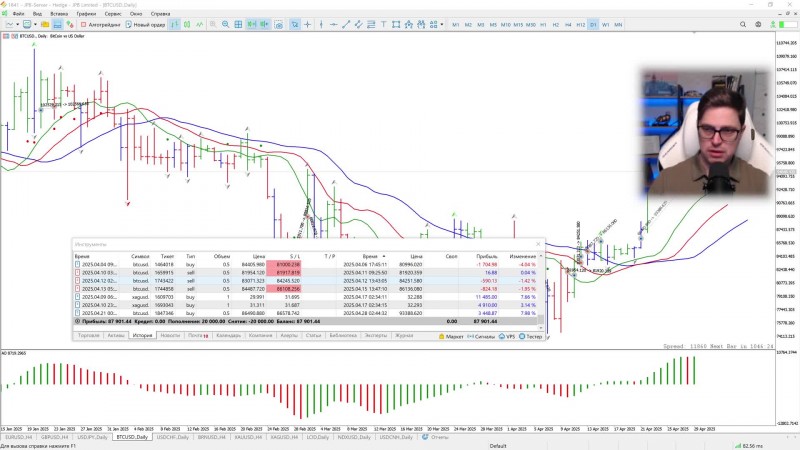This screenshot has height=450, width=800.
Task: Sort history by Символ column header
Action: [140, 256]
